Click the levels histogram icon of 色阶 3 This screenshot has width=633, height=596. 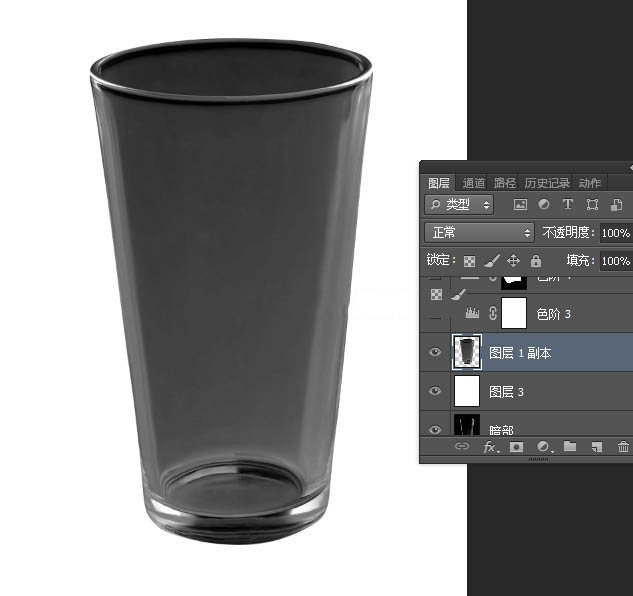472,313
